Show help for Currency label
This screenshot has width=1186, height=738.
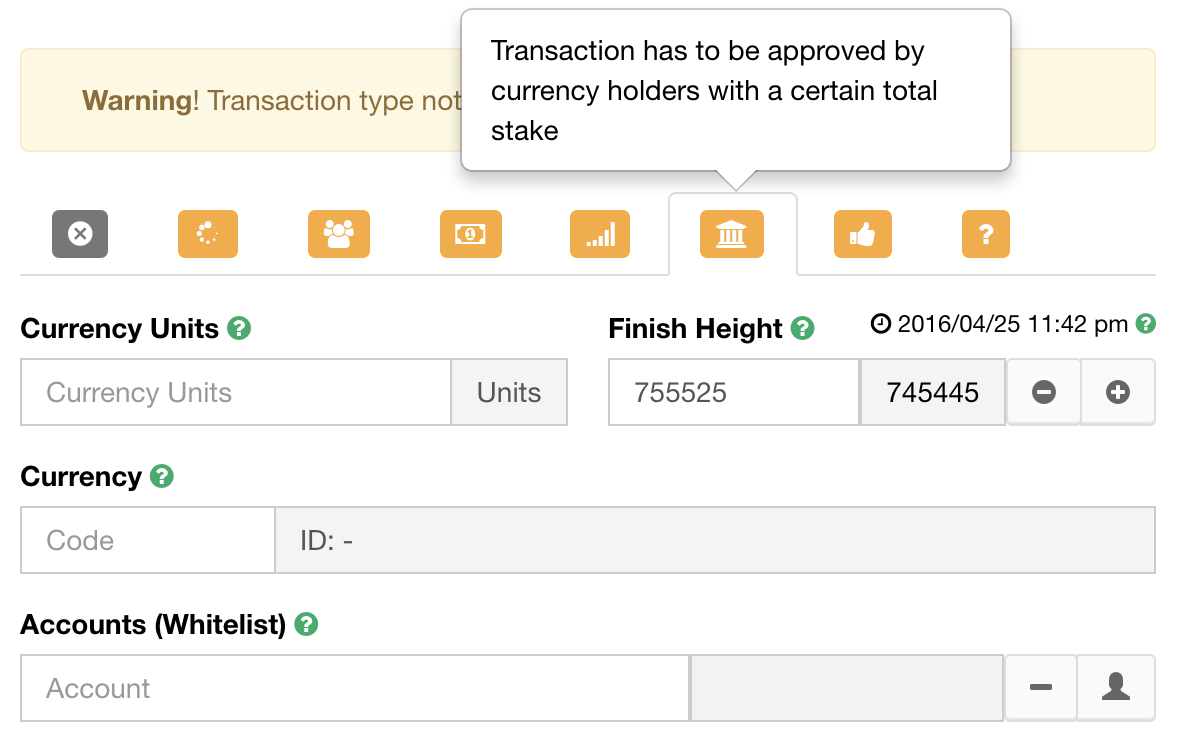[162, 476]
